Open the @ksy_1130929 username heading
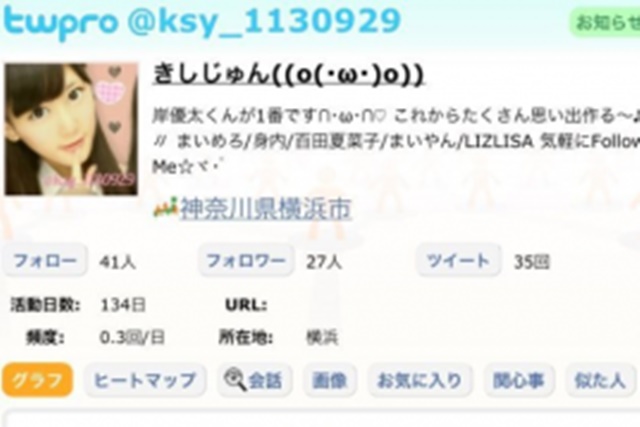Viewport: 640px width, 427px height. click(264, 22)
